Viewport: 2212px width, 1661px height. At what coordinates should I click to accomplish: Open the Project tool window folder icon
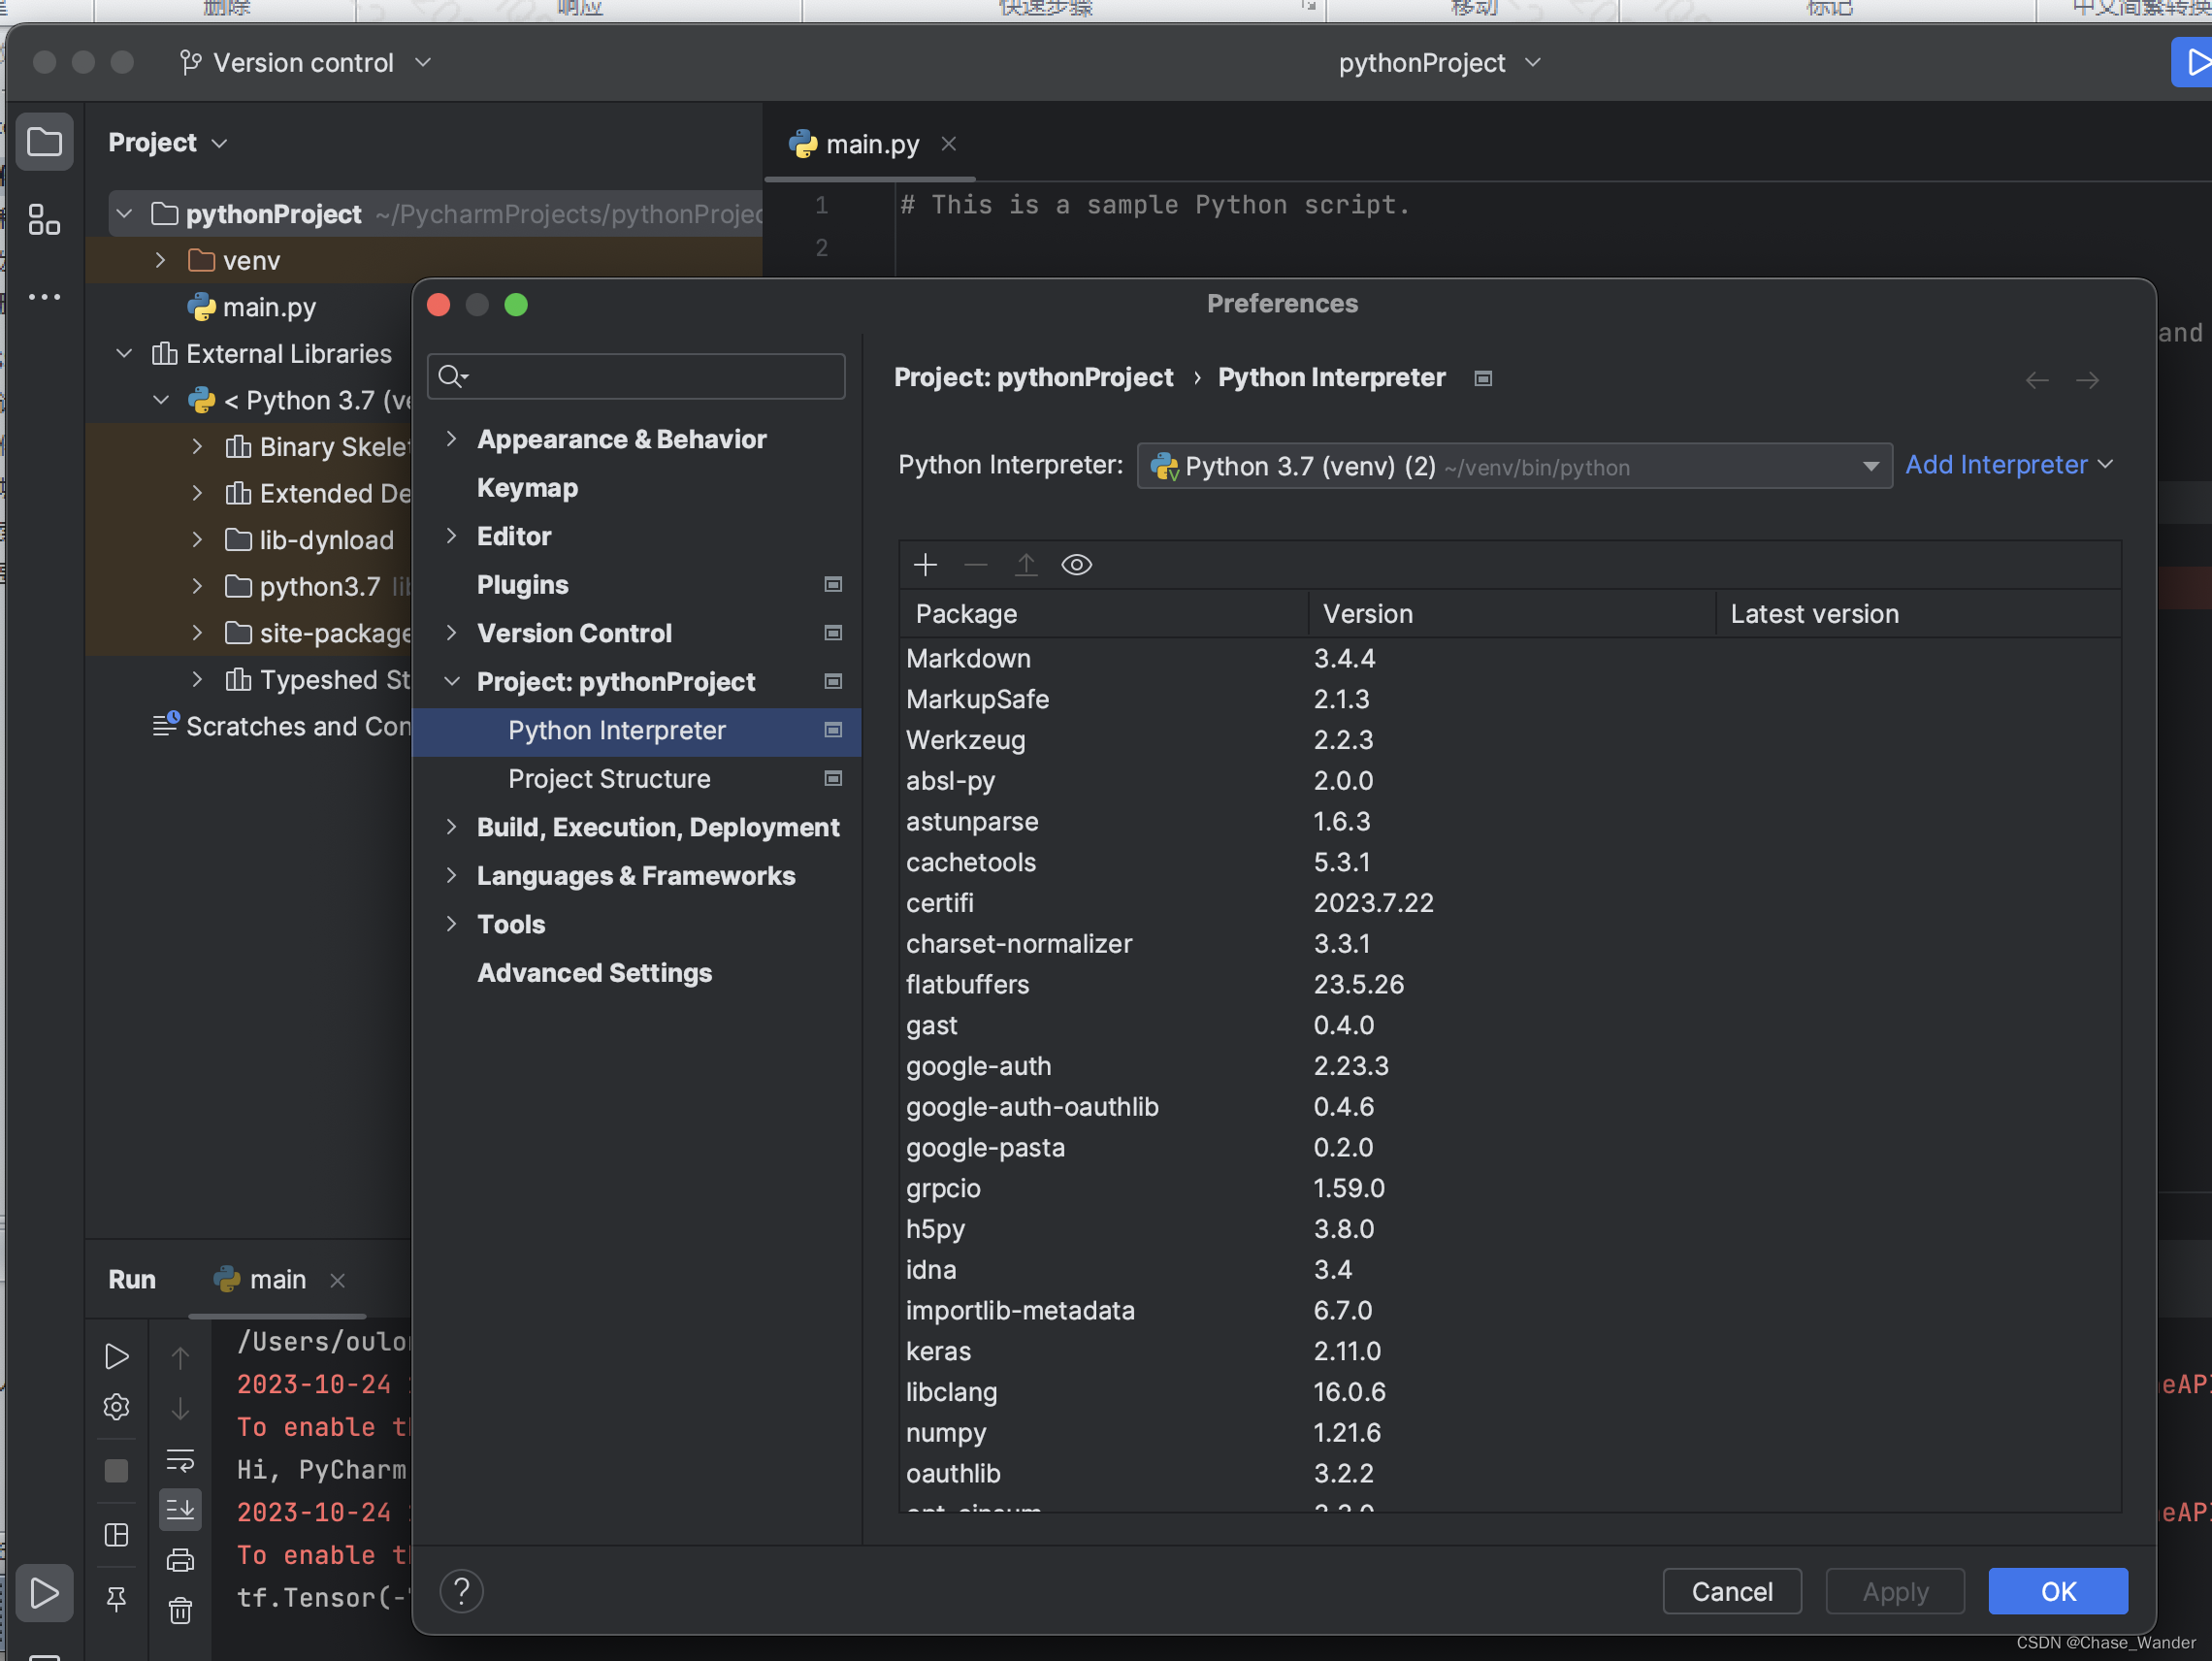tap(44, 142)
